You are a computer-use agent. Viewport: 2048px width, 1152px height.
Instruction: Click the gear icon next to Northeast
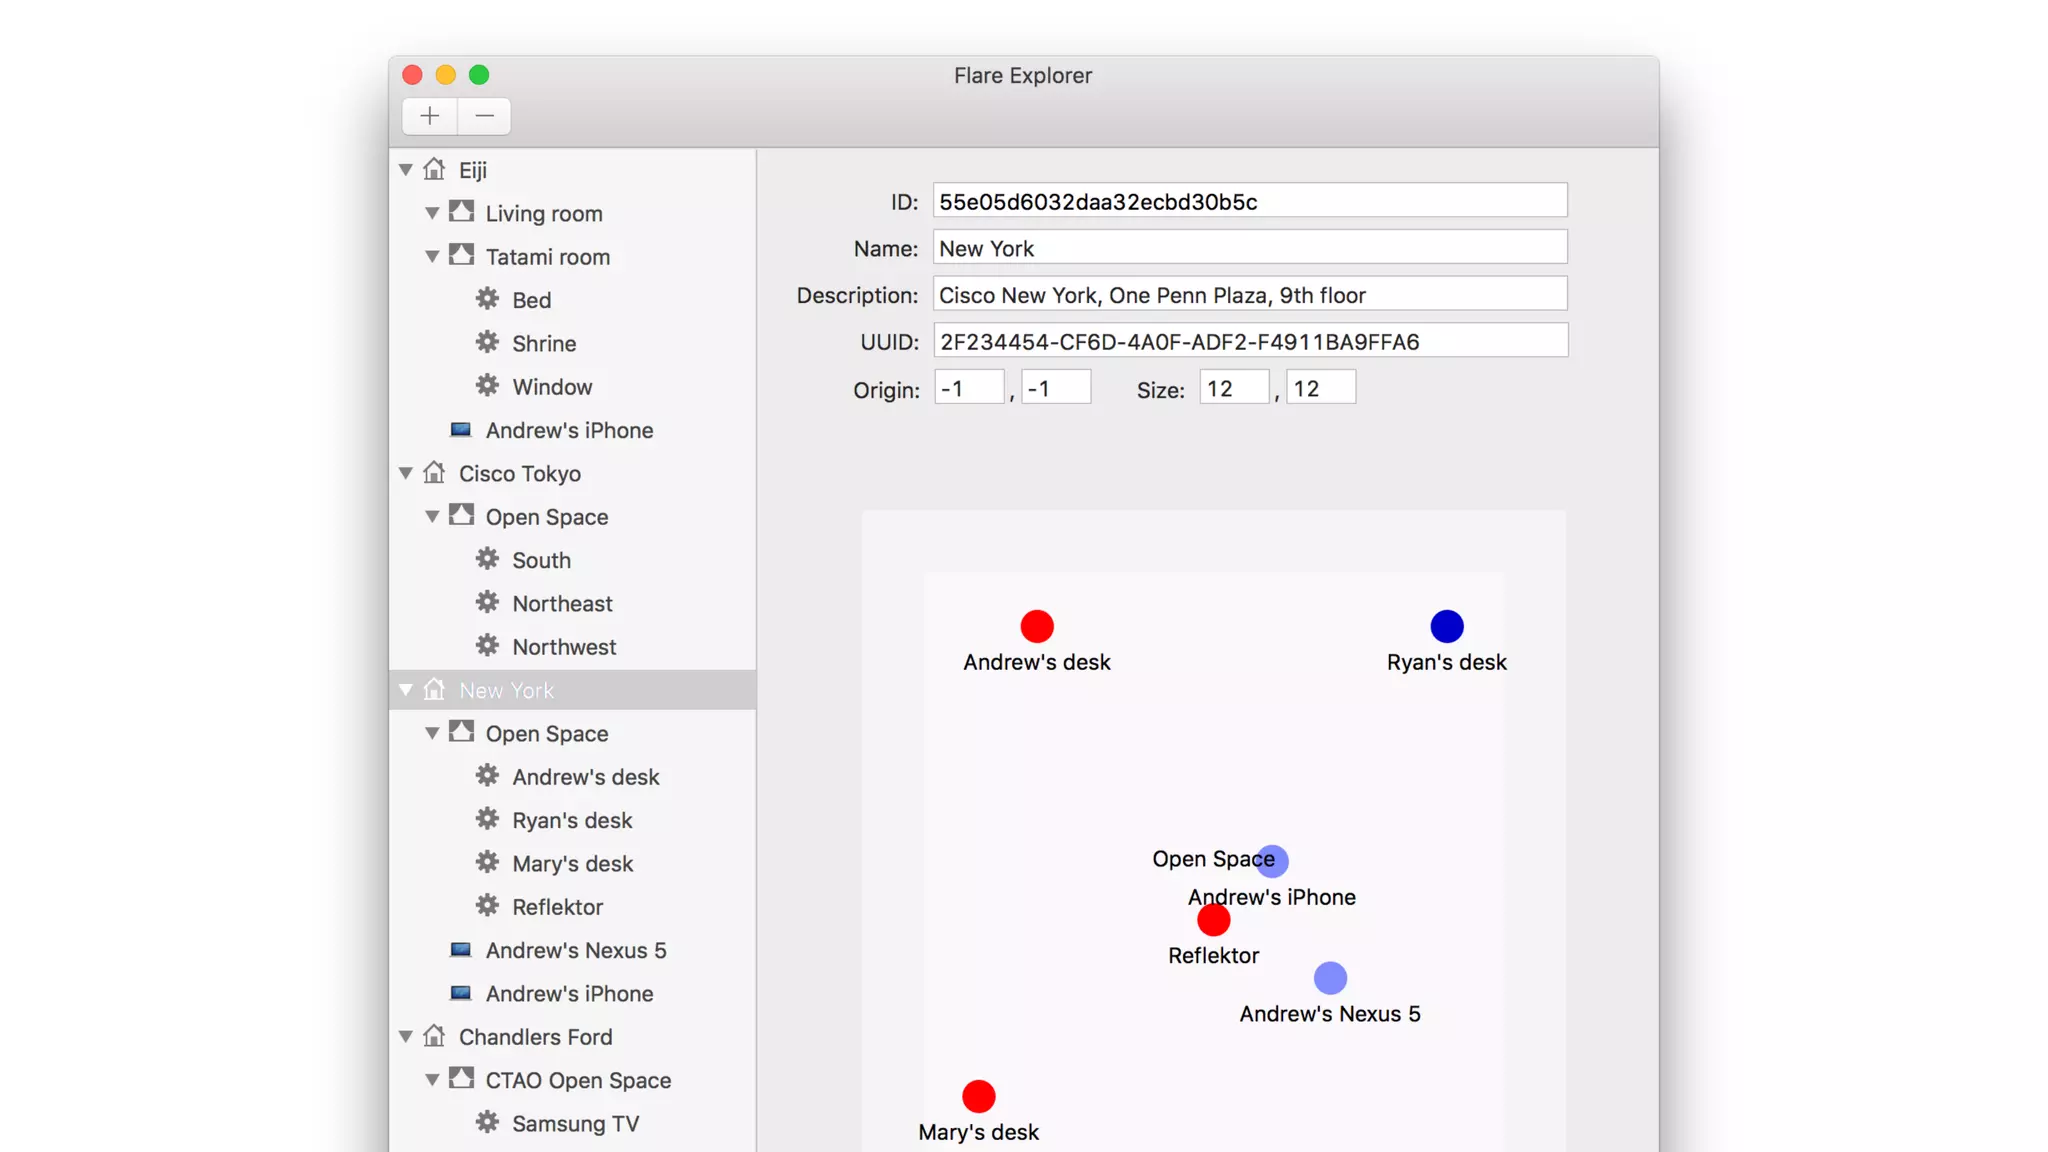tap(487, 603)
